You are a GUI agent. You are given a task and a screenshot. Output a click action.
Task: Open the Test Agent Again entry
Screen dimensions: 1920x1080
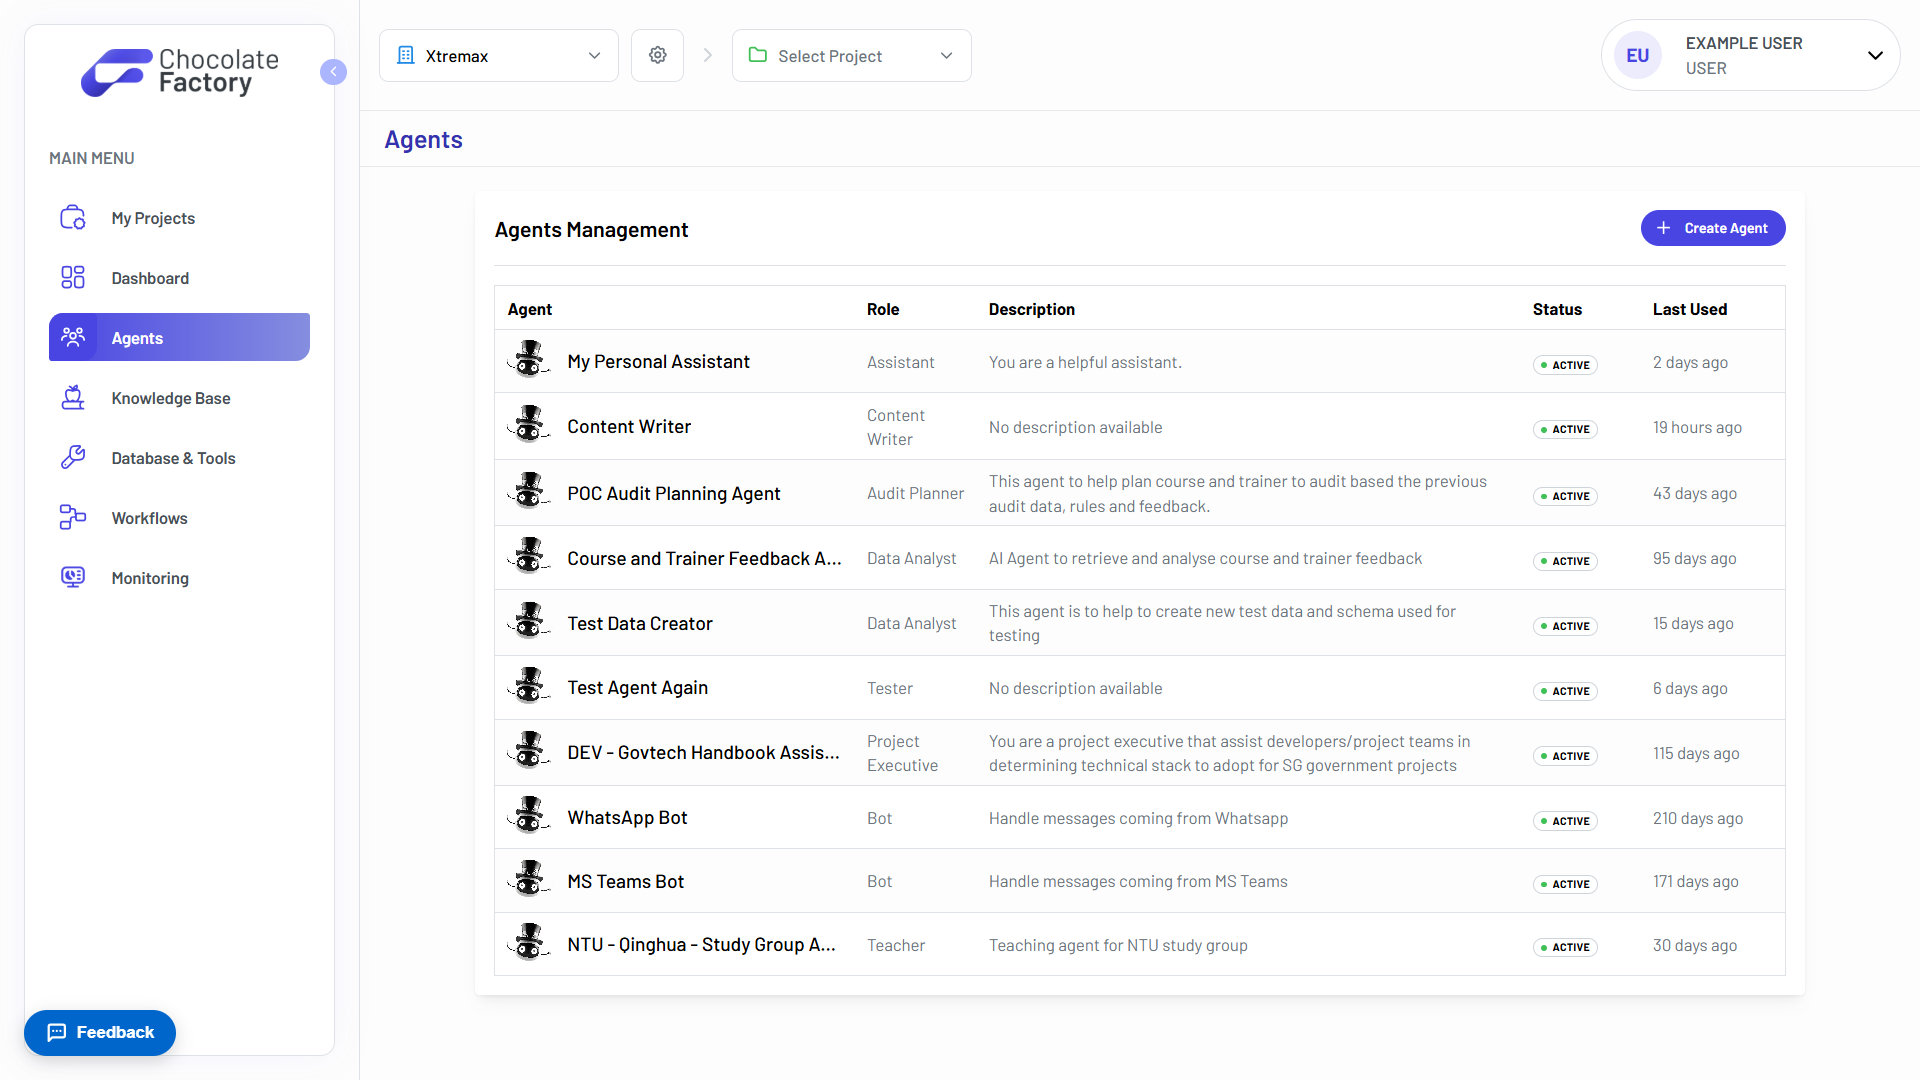click(x=638, y=688)
